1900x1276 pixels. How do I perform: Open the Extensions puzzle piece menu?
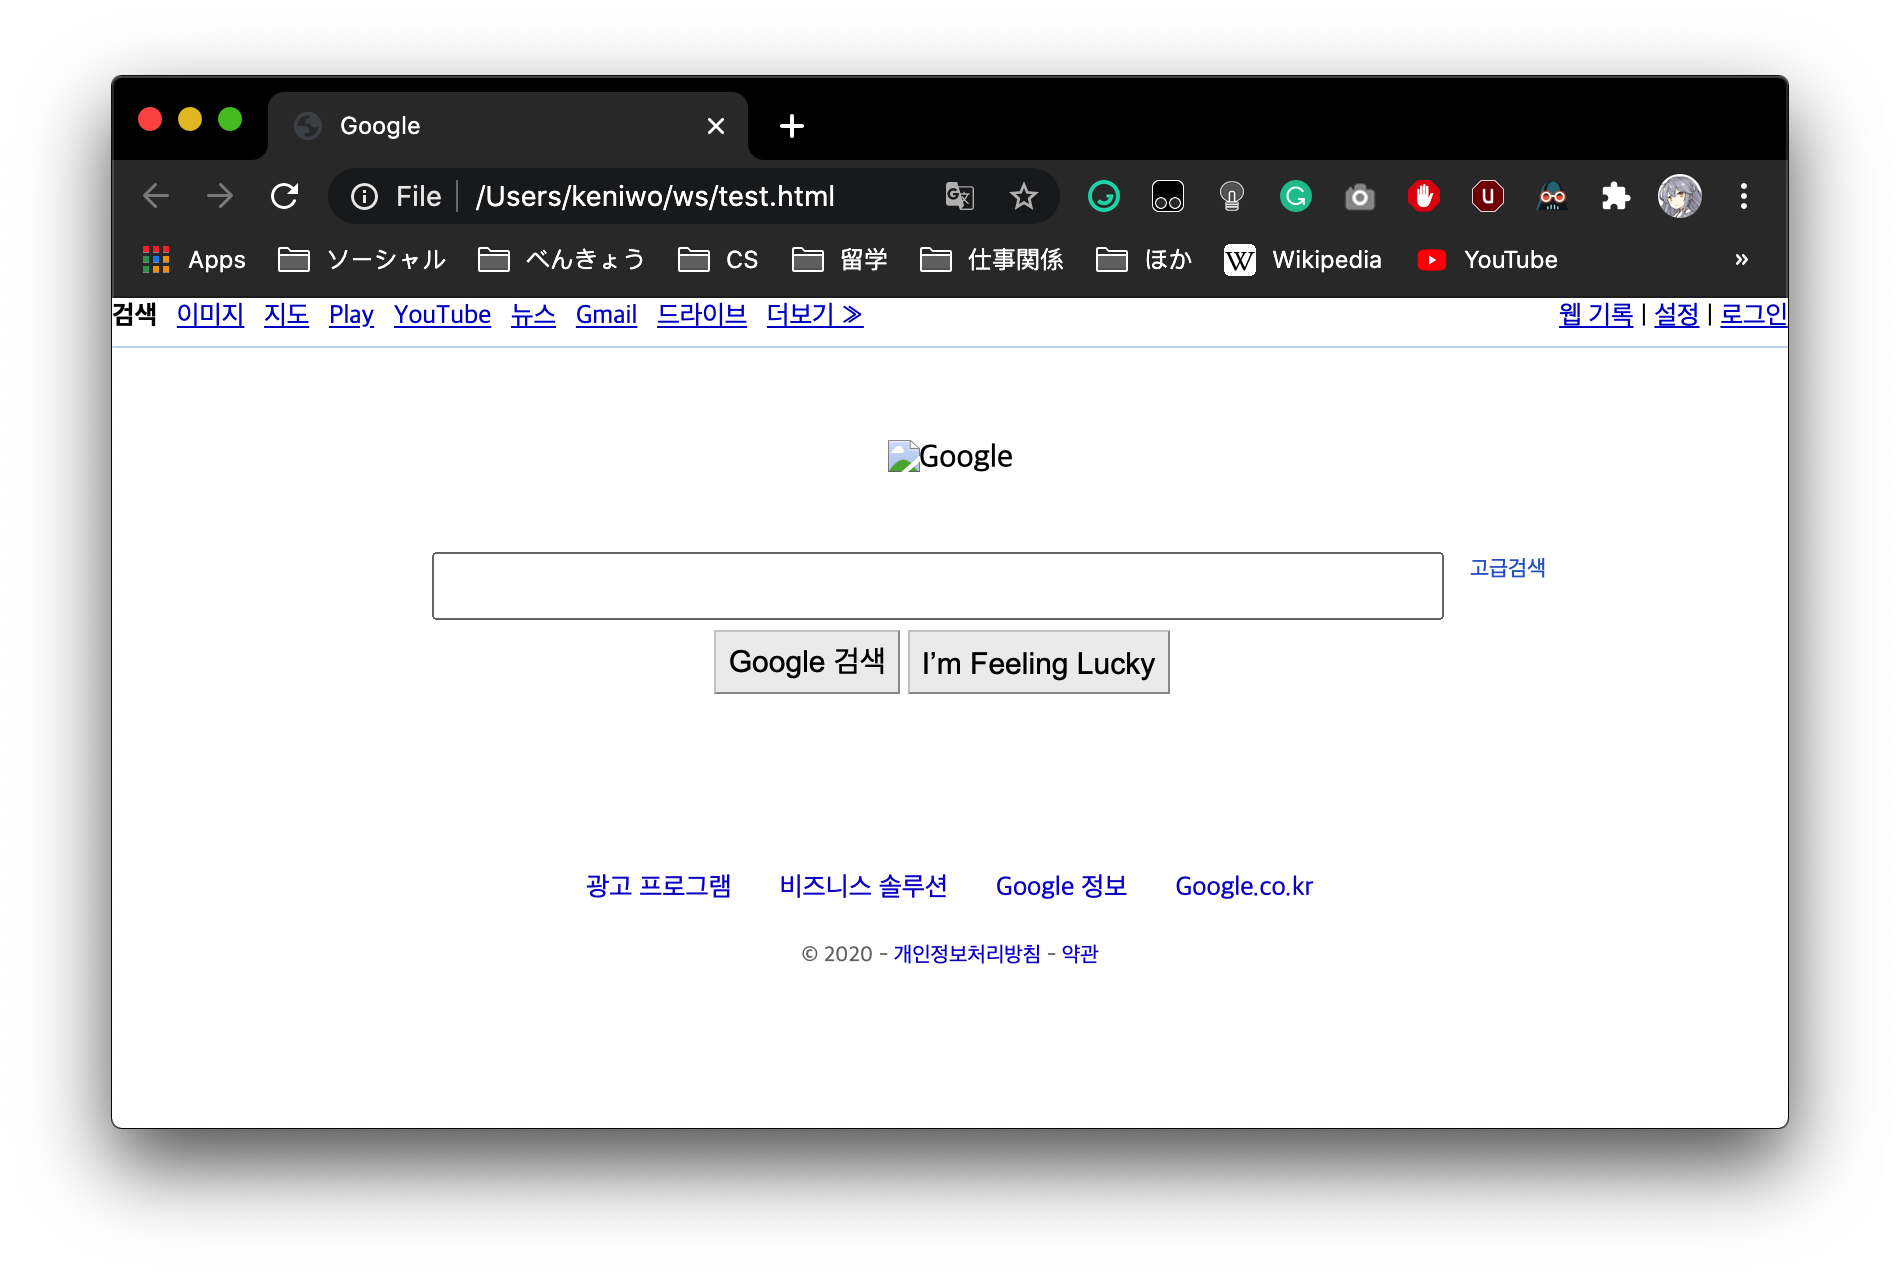[1615, 196]
